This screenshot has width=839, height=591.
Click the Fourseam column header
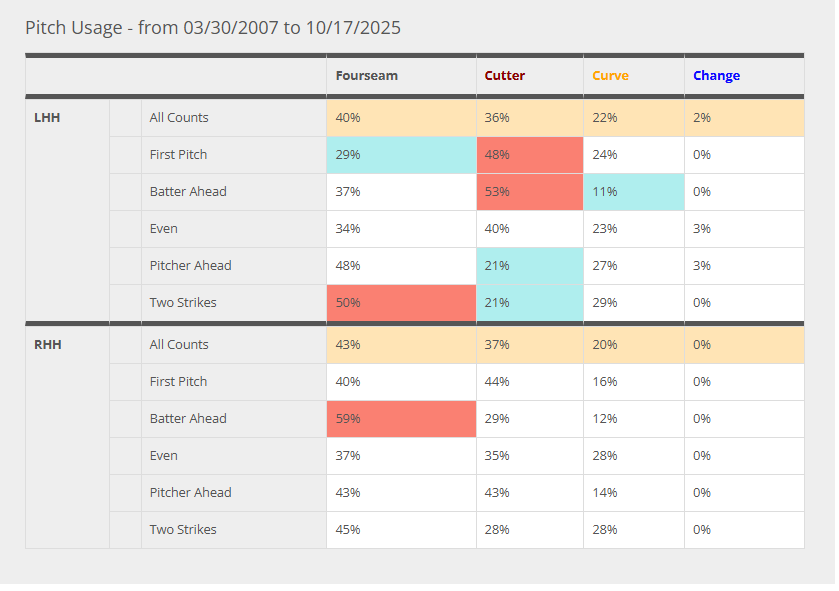pyautogui.click(x=366, y=75)
